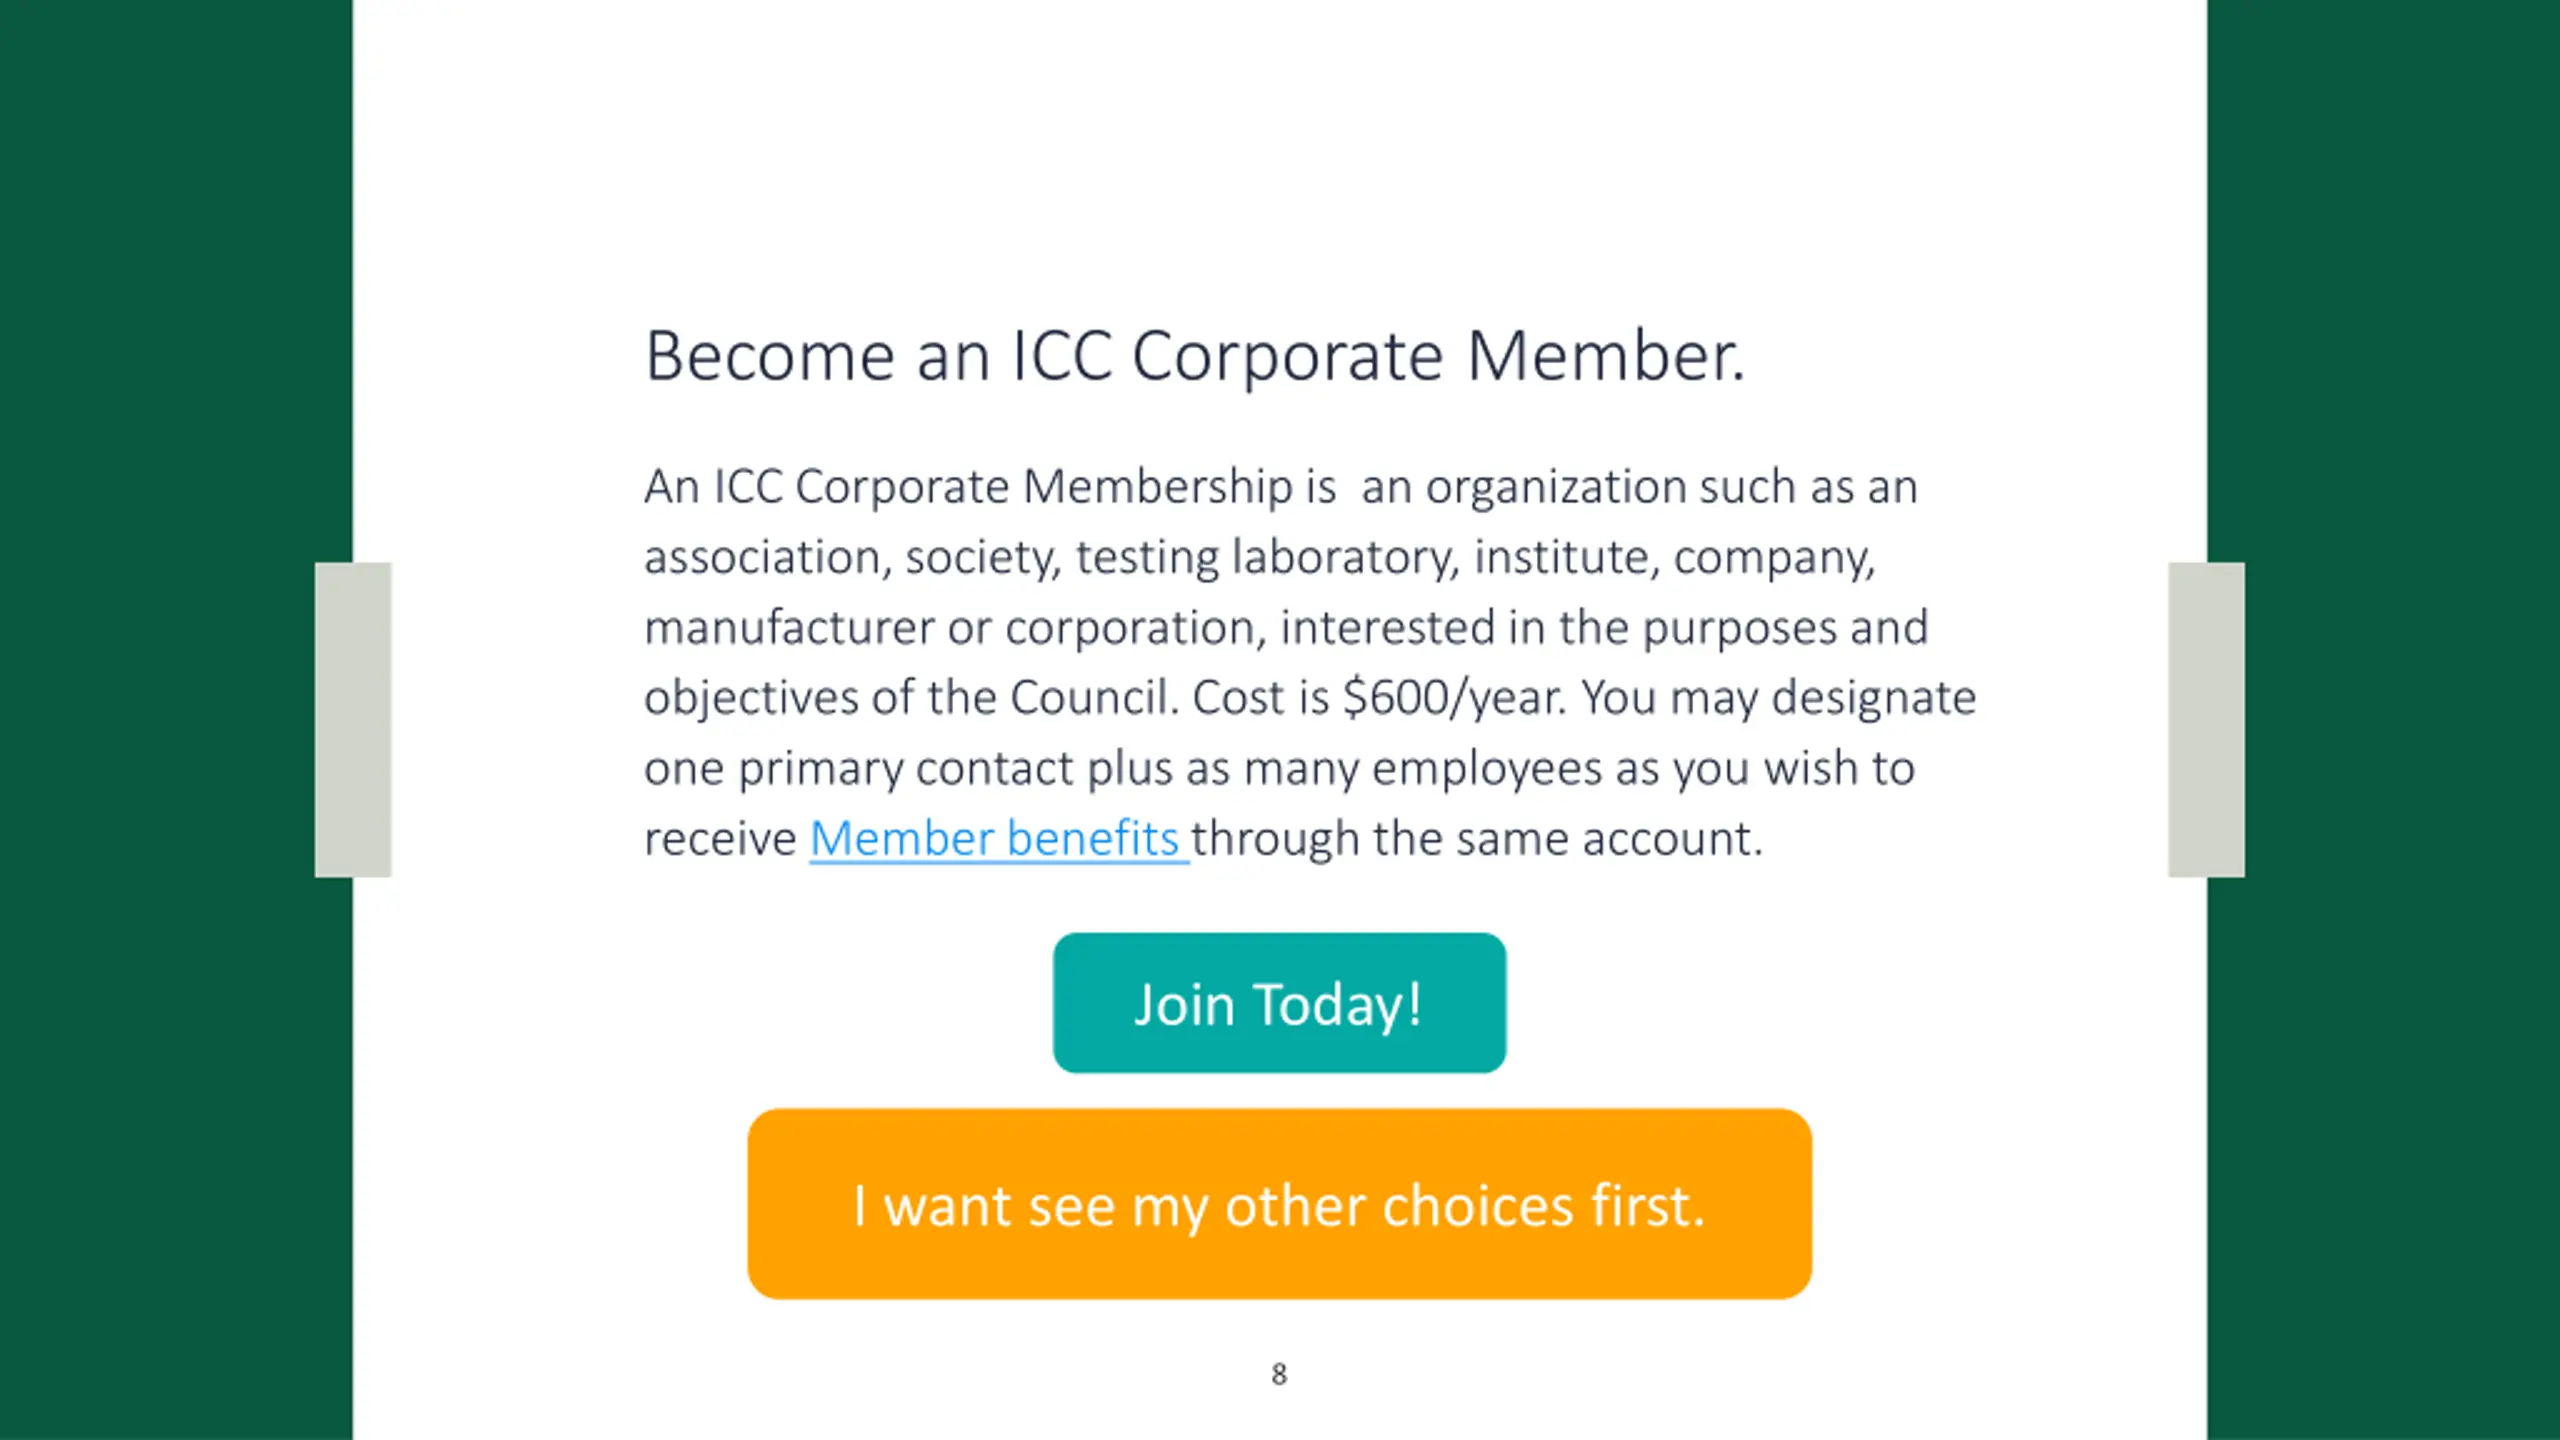Viewport: 2560px width, 1440px height.
Task: Click the word 'Council' in the paragraph
Action: (x=1088, y=698)
